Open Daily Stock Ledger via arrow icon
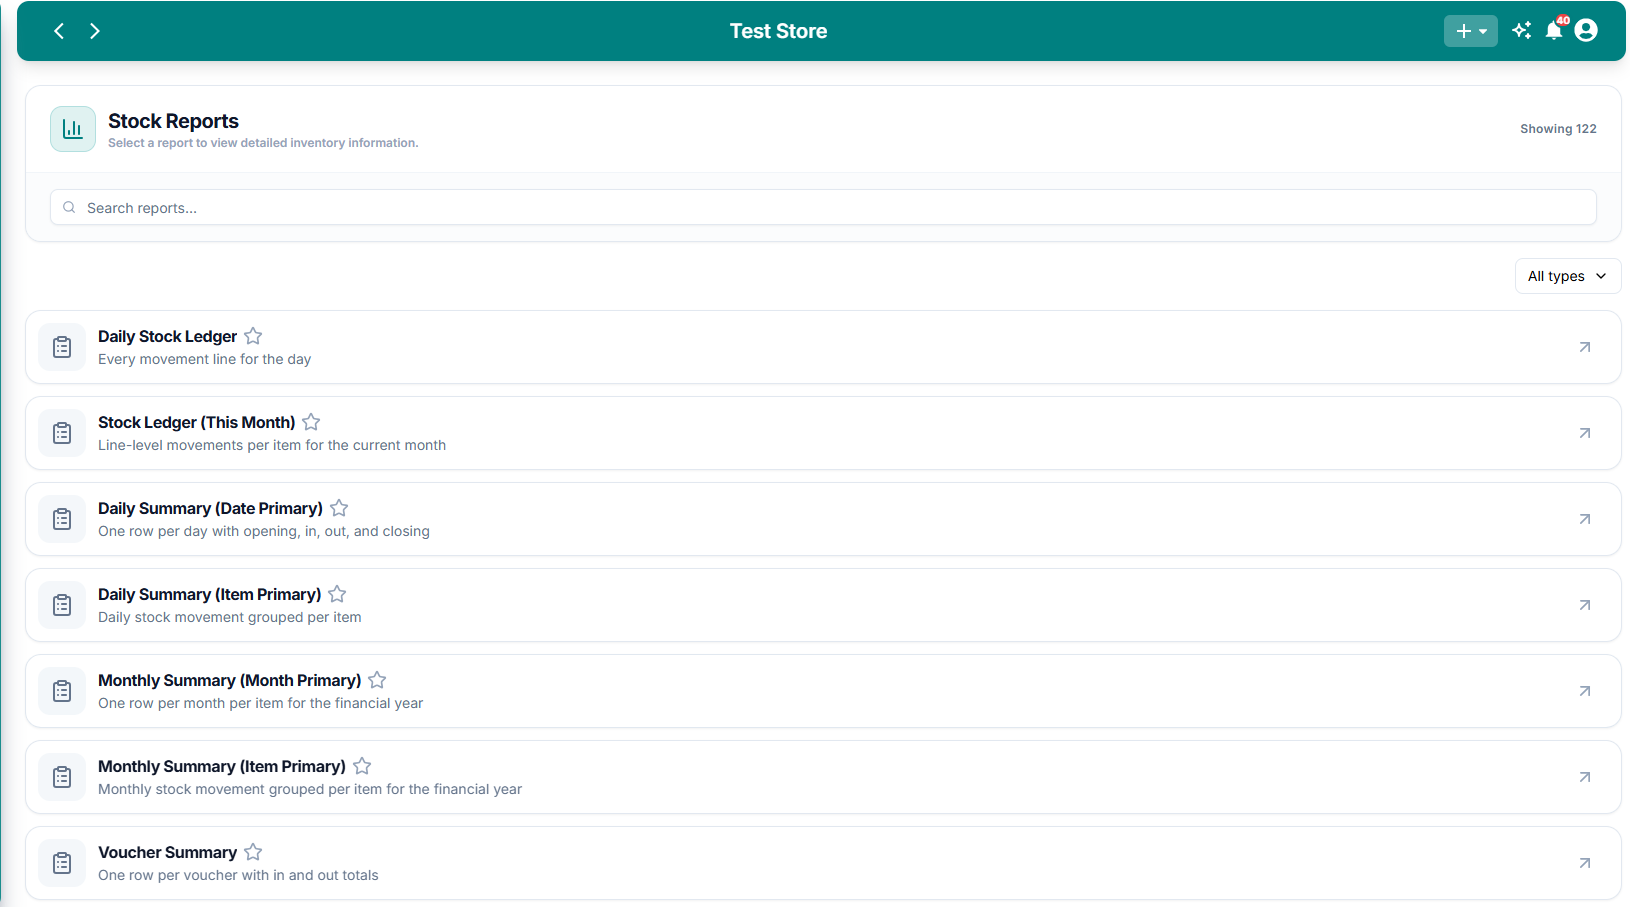 pos(1585,347)
